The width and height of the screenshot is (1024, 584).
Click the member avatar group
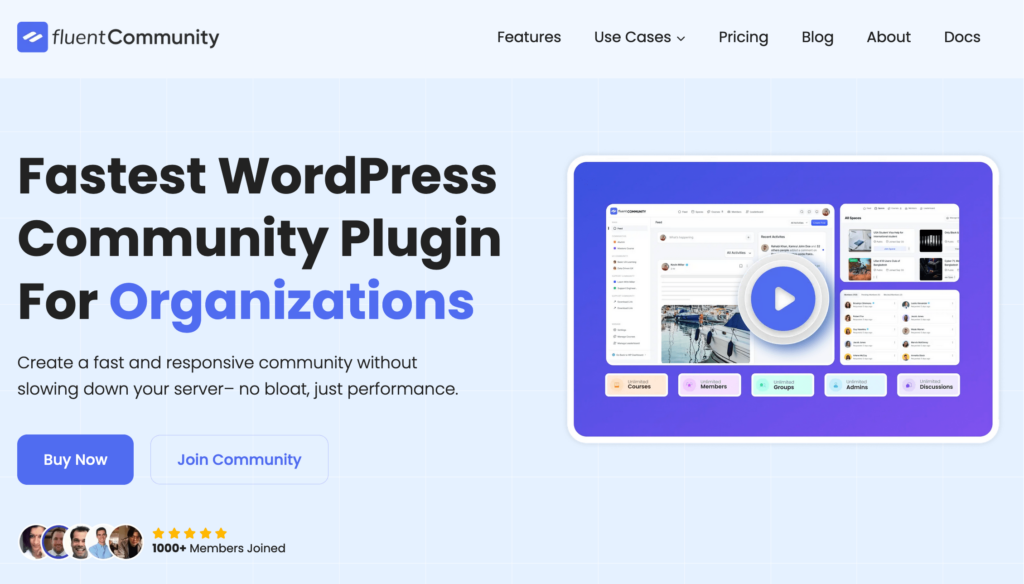pos(81,542)
